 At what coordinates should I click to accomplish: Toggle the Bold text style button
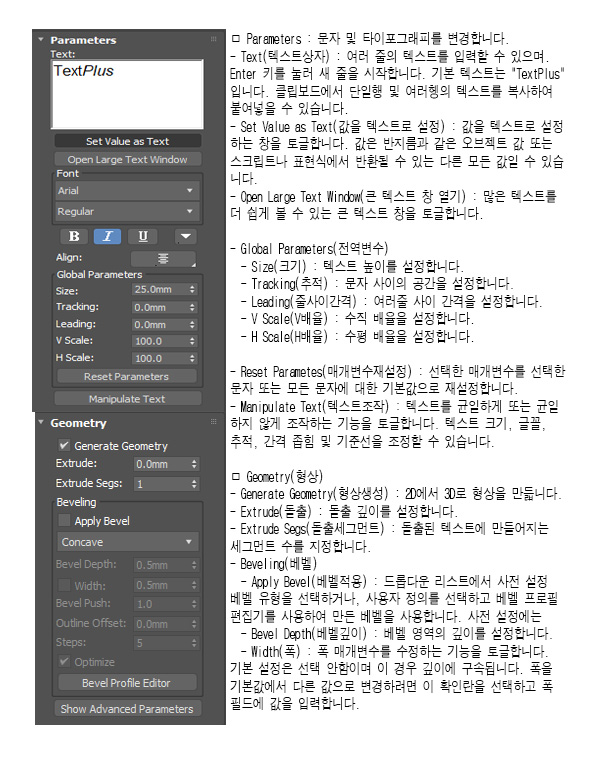click(74, 236)
